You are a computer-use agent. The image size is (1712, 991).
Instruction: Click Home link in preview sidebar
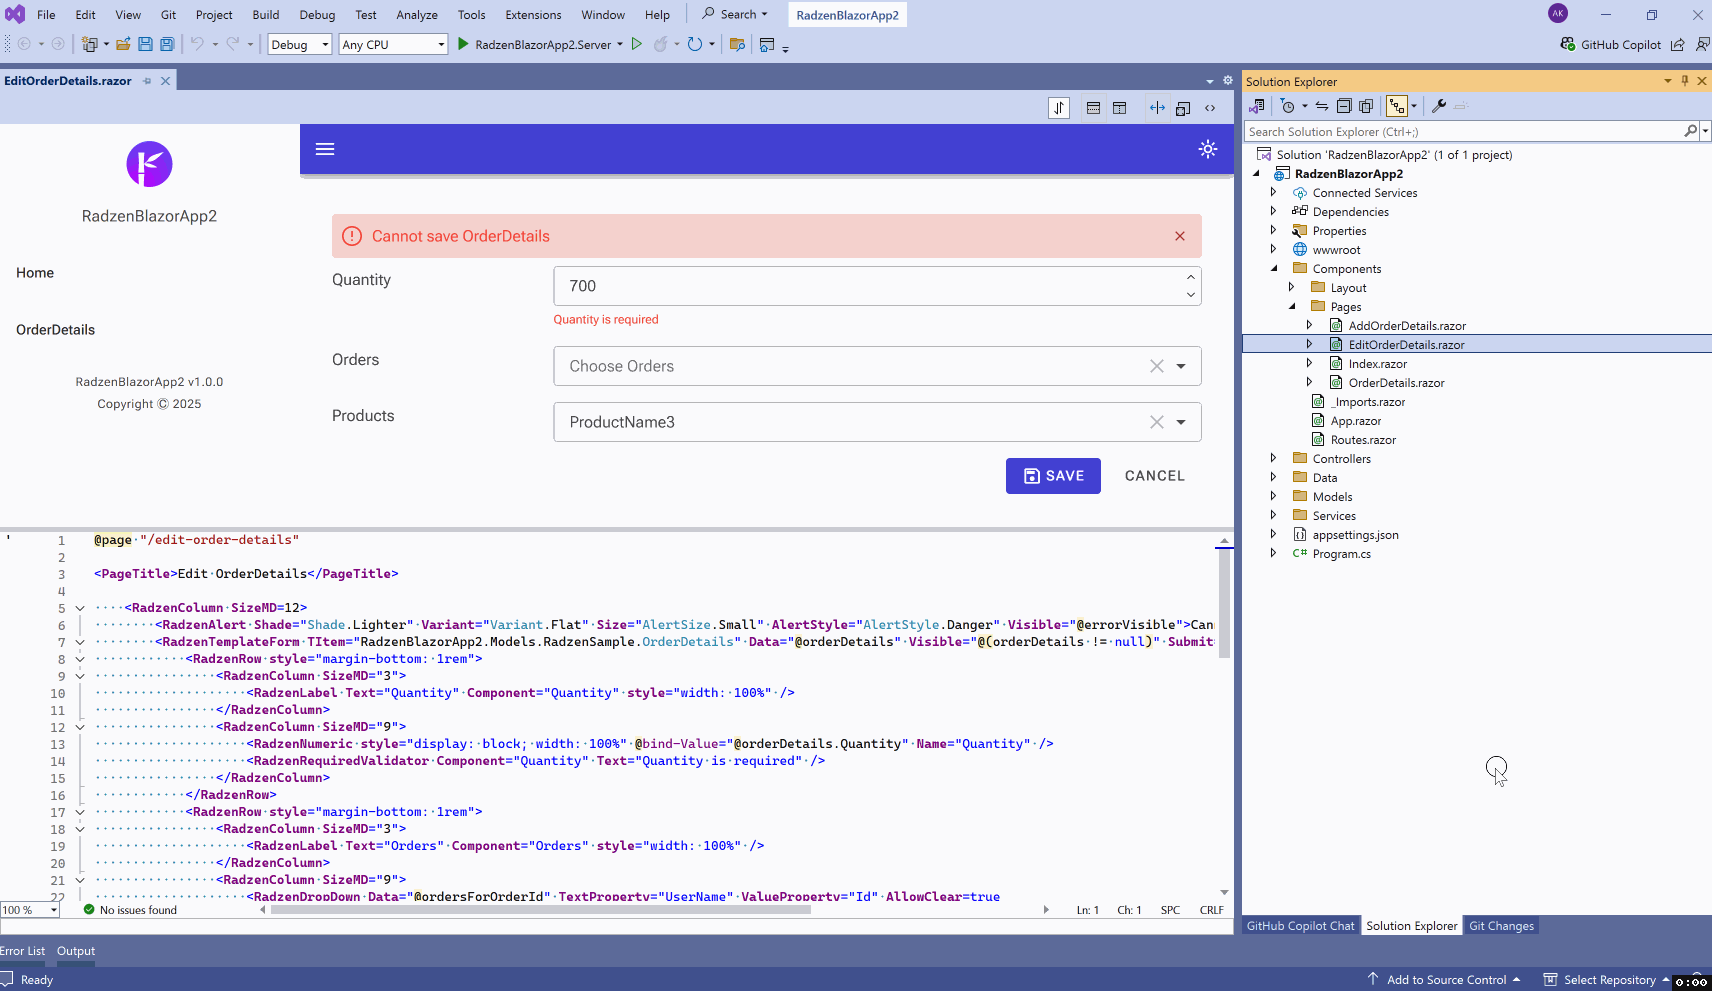pos(35,273)
